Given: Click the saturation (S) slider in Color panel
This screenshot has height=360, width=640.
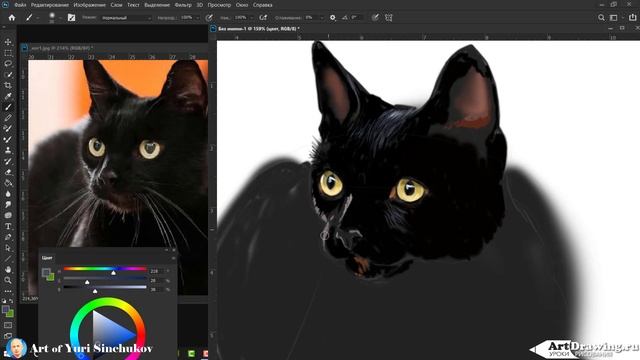Looking at the screenshot, I should click(x=105, y=278).
